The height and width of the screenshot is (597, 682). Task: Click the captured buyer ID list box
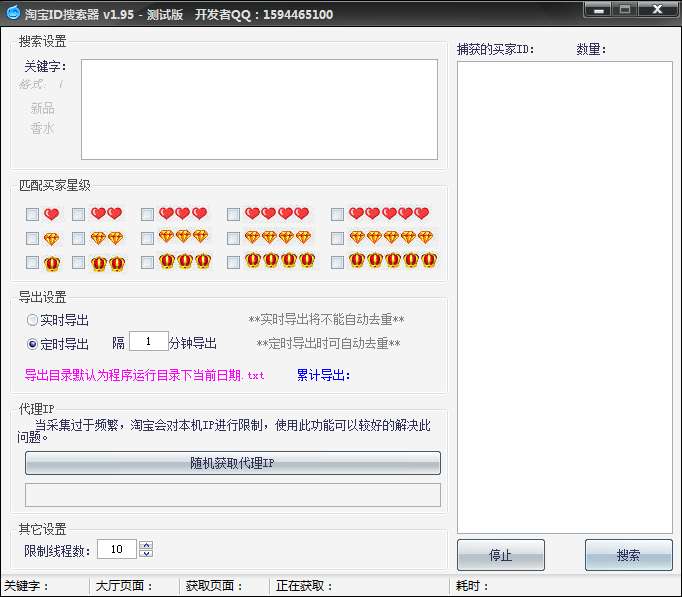click(565, 297)
